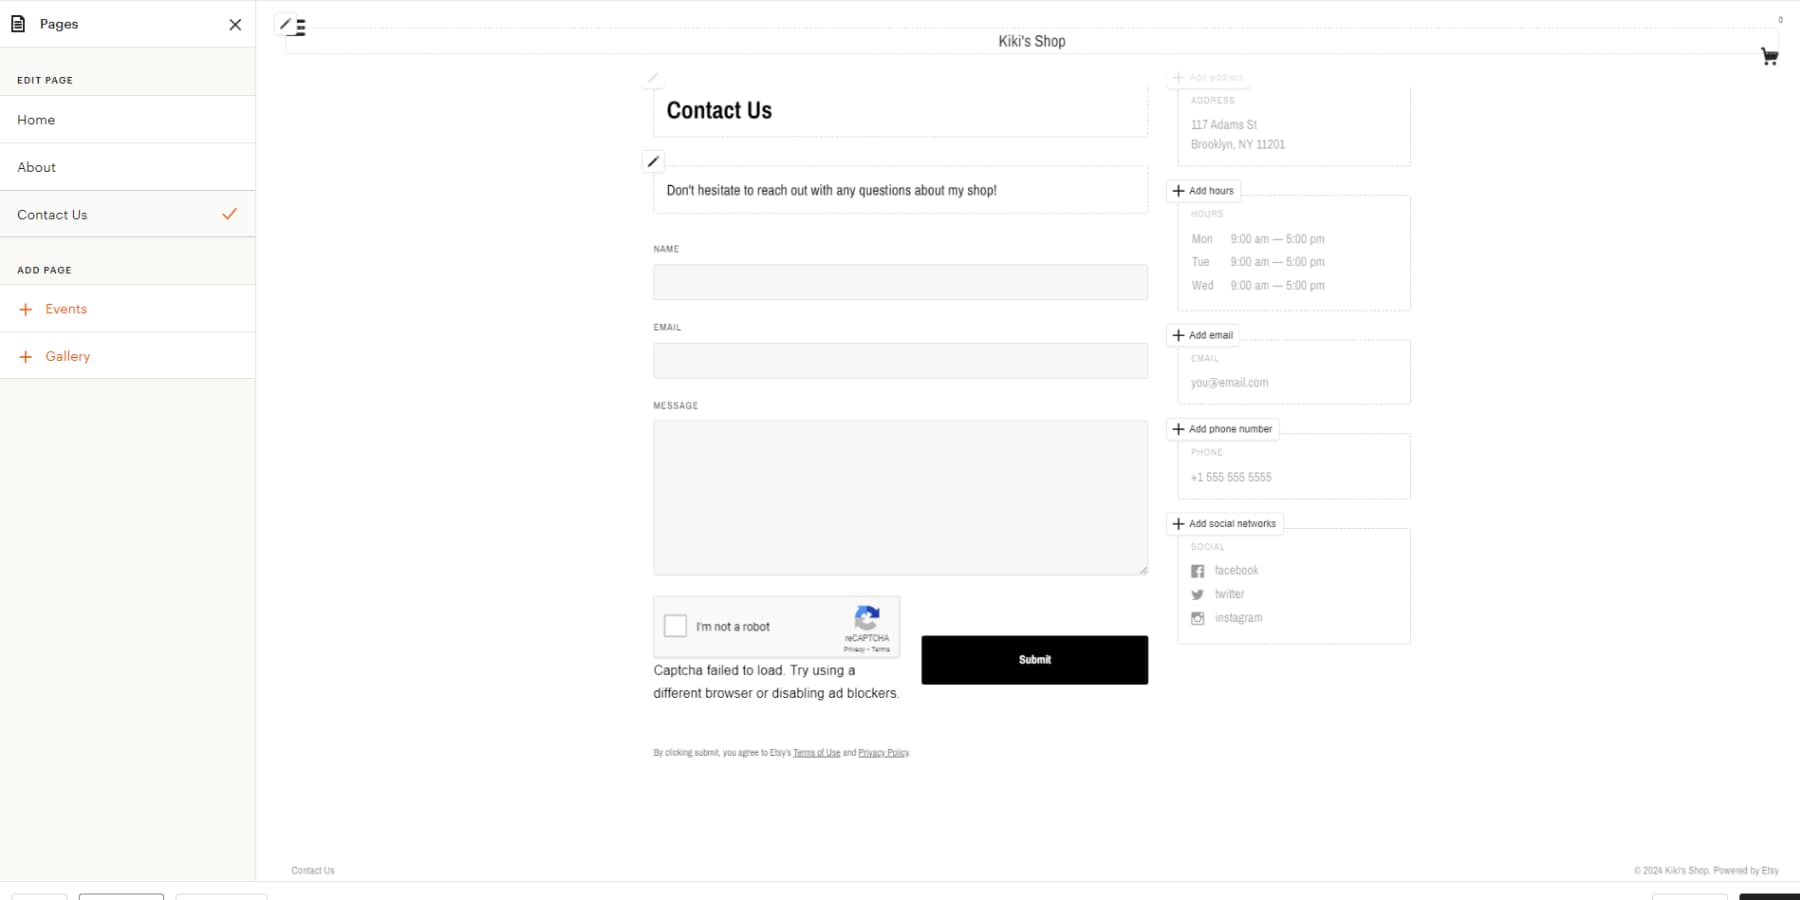Click the Submit button on the contact form
This screenshot has height=900, width=1800.
click(1034, 659)
